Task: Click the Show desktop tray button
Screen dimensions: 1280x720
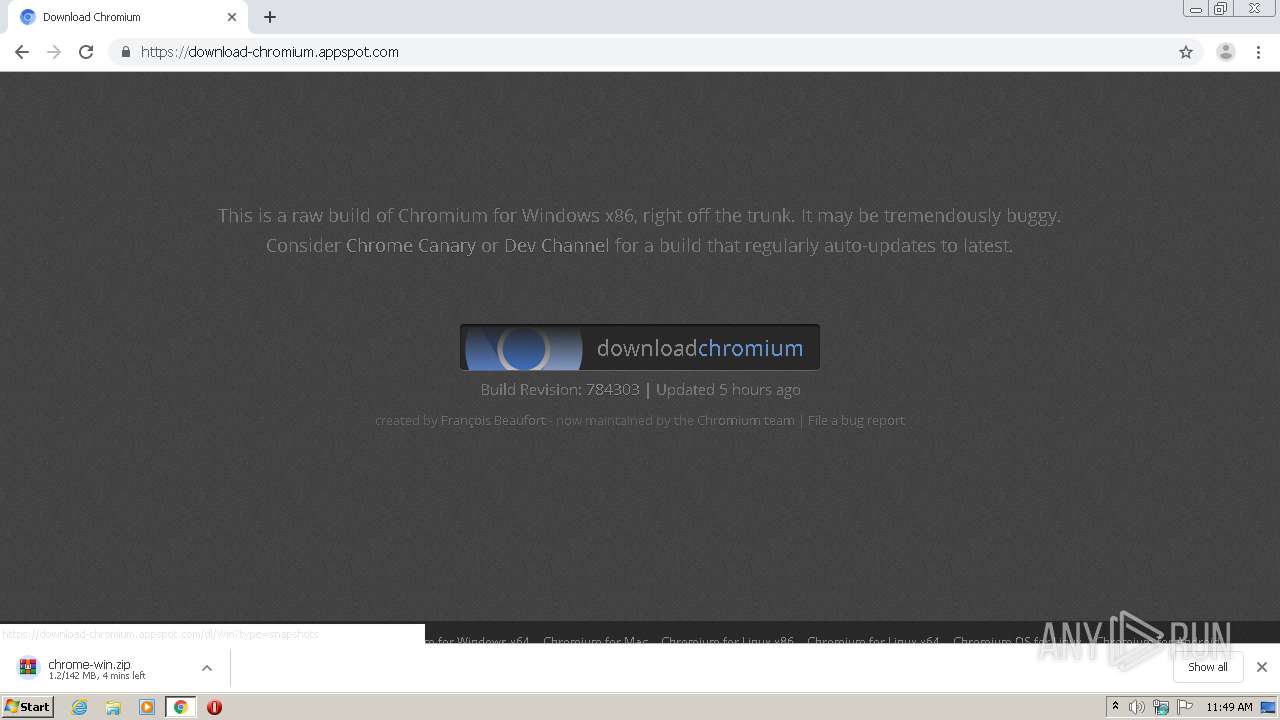Action: click(x=1270, y=707)
